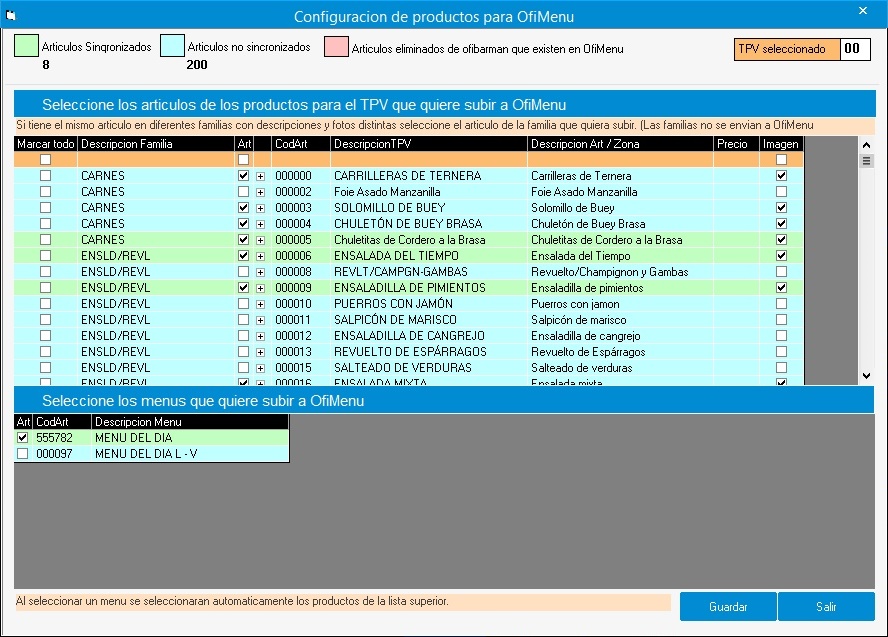Image resolution: width=888 pixels, height=637 pixels.
Task: Check Art for PUERROS CON JAMÓN
Action: (x=244, y=303)
